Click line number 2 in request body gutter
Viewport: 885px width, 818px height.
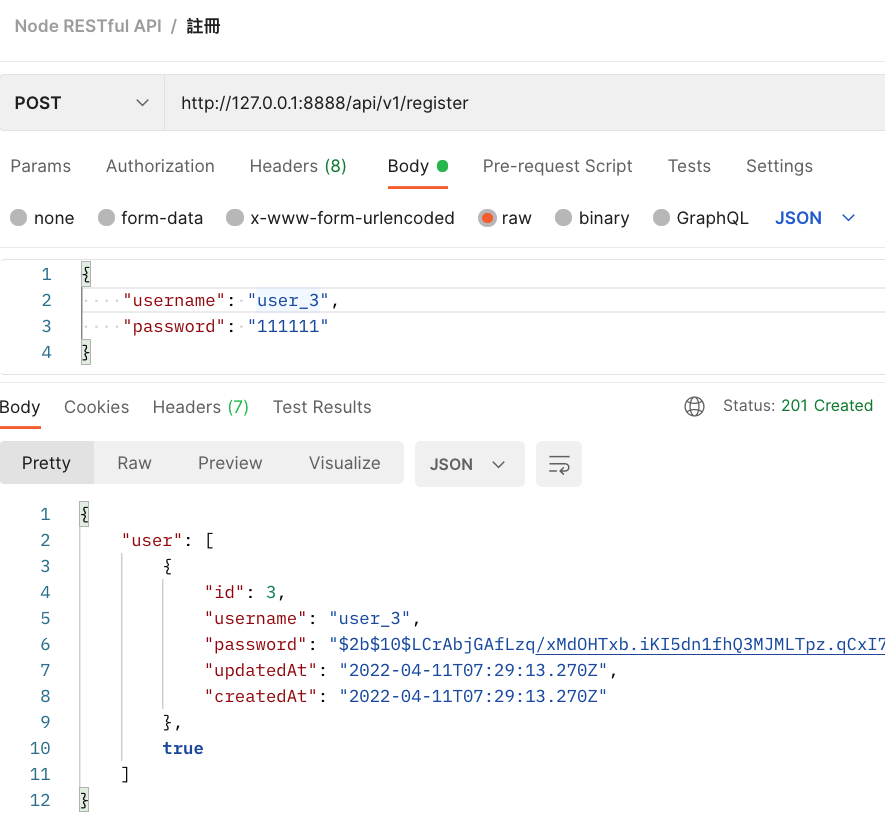(46, 300)
